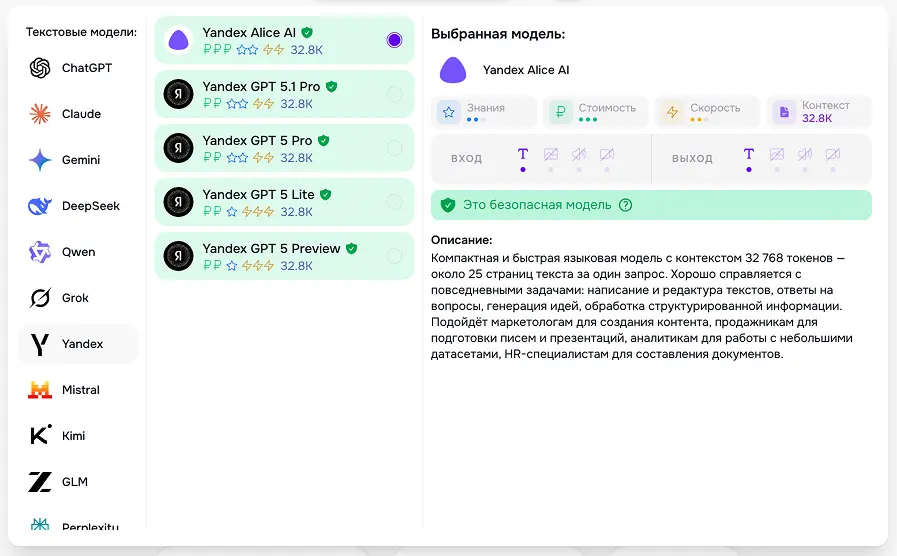Click the image input icon under Вход
Image resolution: width=897 pixels, height=556 pixels.
pos(551,154)
